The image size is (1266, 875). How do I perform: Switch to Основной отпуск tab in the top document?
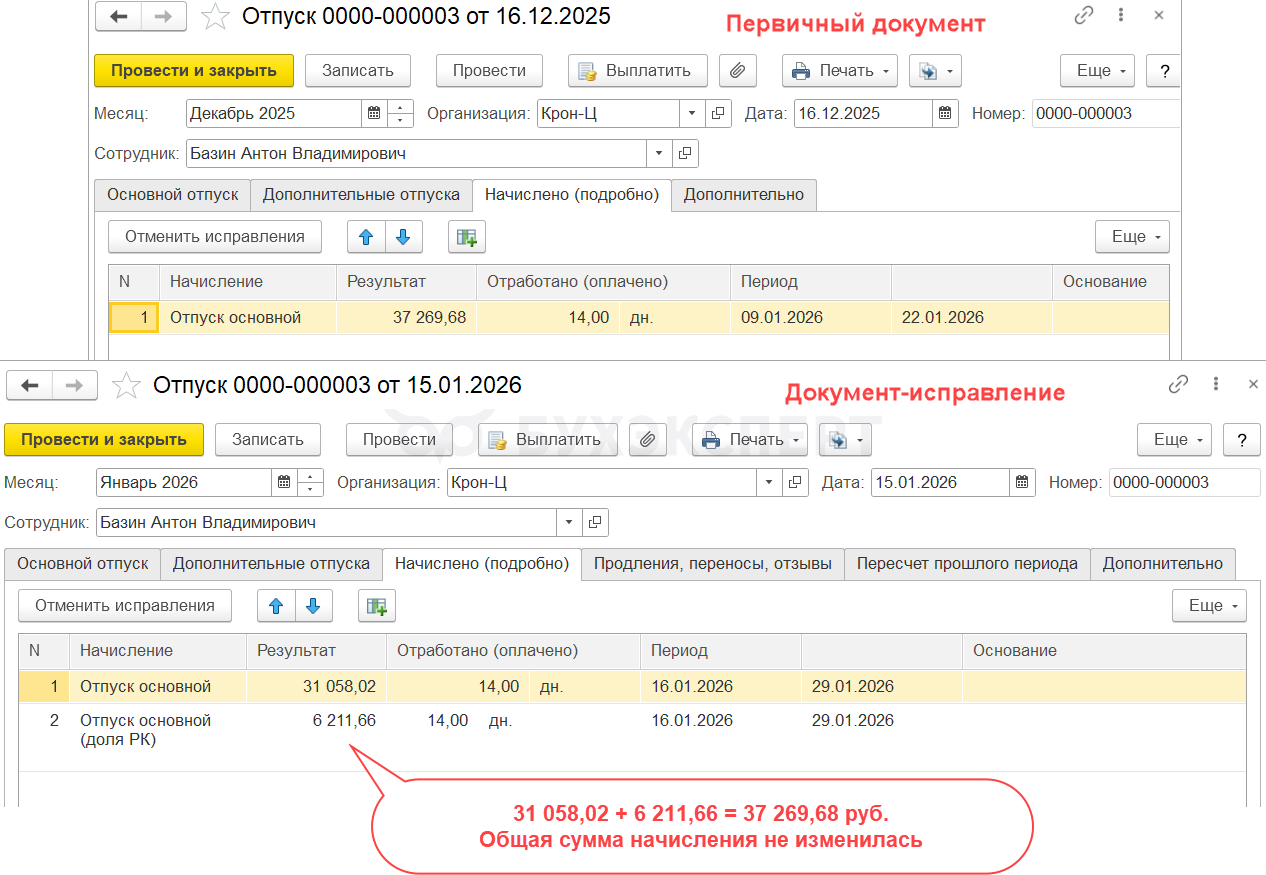coord(172,195)
